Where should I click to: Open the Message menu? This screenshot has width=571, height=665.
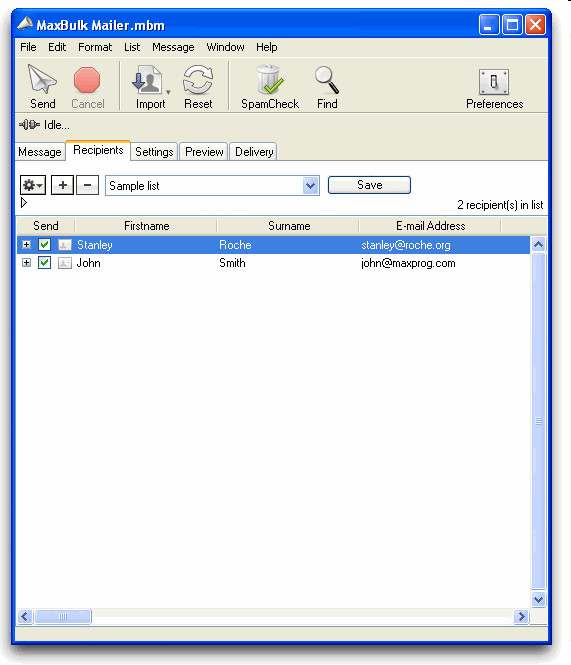173,47
